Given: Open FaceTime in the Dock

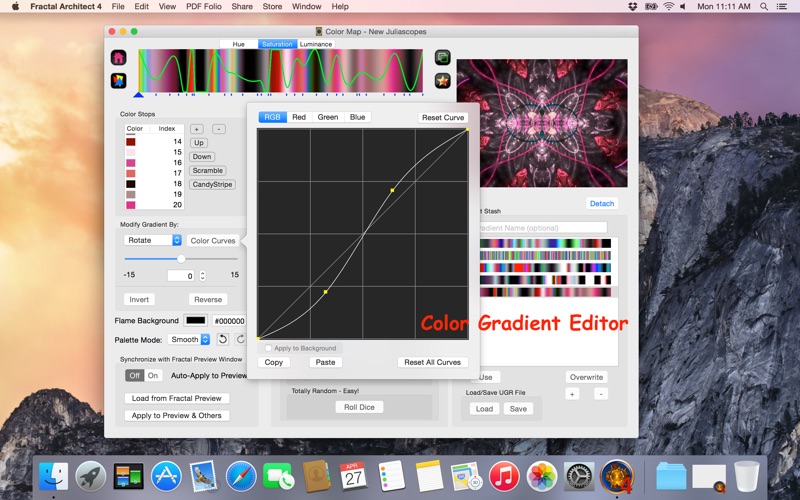Looking at the screenshot, I should pyautogui.click(x=278, y=477).
